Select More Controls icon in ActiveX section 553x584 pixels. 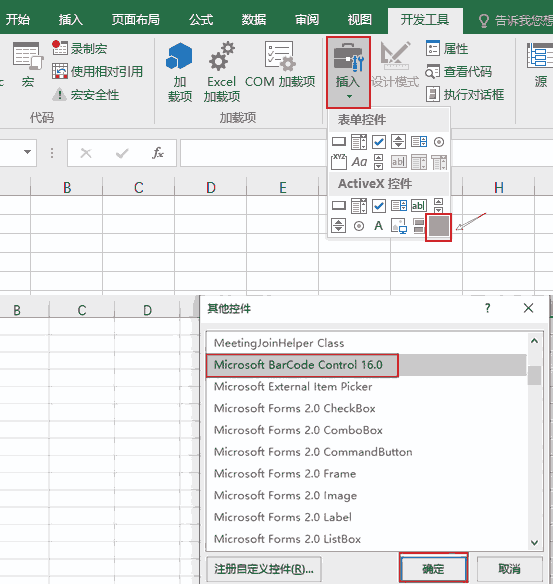point(438,226)
